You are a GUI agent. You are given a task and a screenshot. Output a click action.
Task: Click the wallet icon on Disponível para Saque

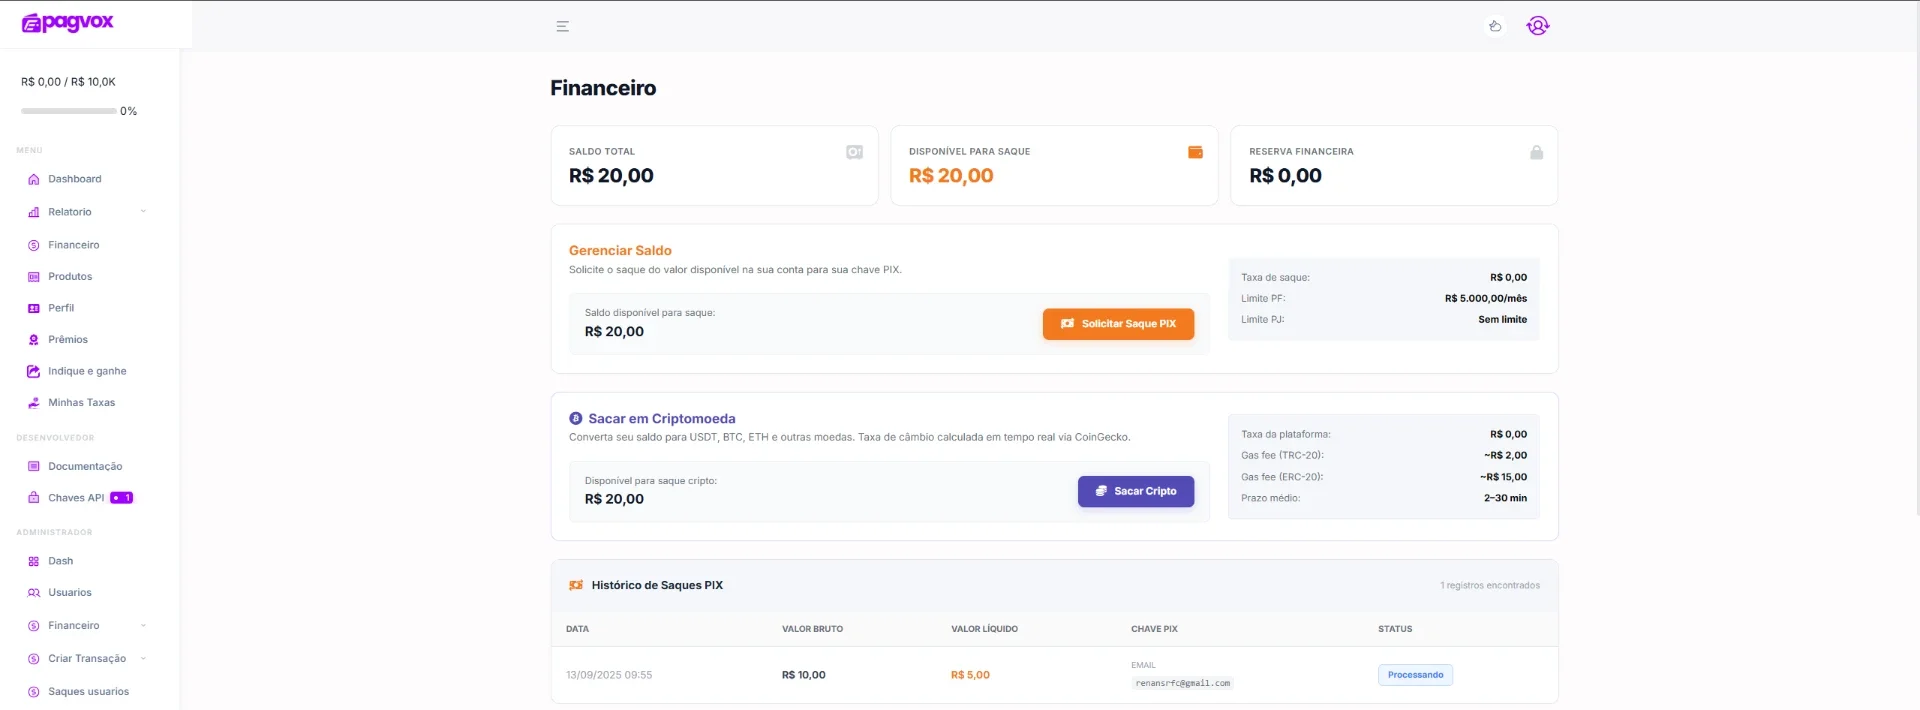(x=1195, y=152)
